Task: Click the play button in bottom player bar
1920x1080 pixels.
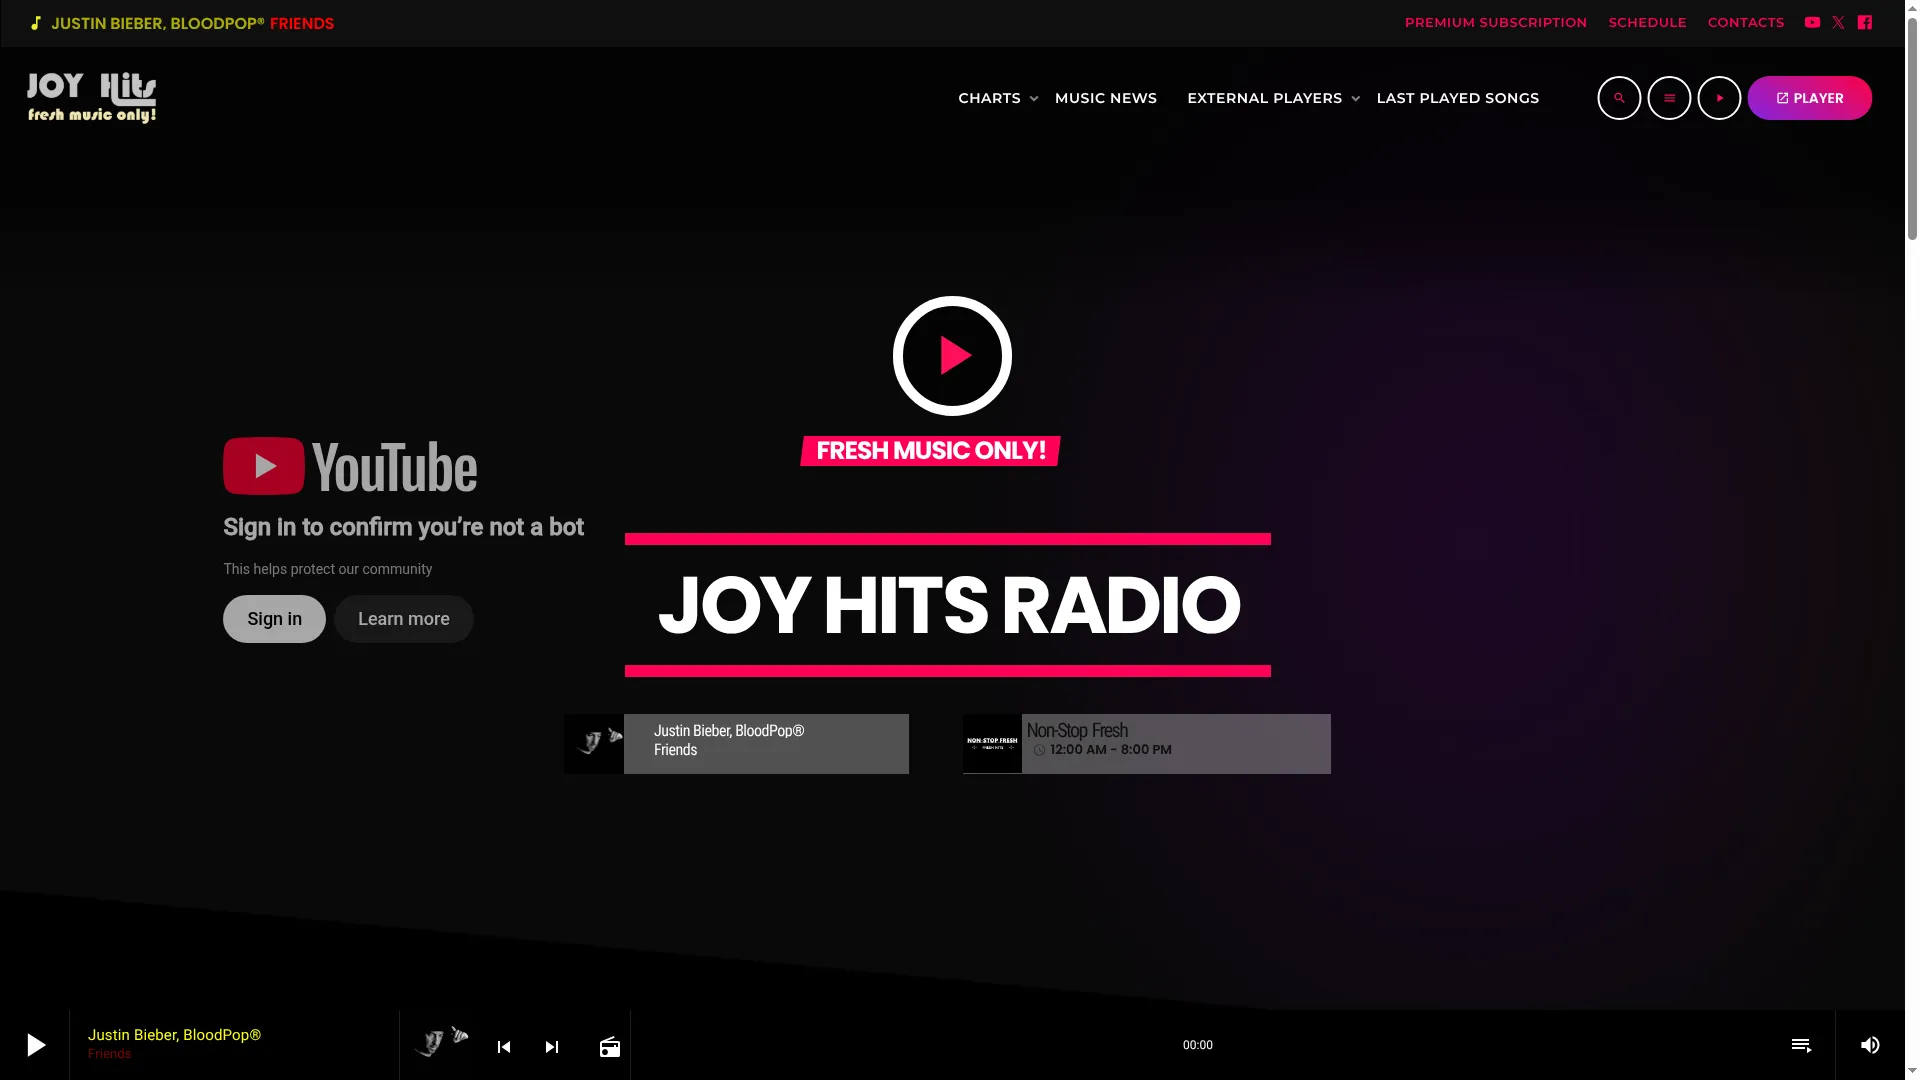Action: click(x=35, y=1045)
